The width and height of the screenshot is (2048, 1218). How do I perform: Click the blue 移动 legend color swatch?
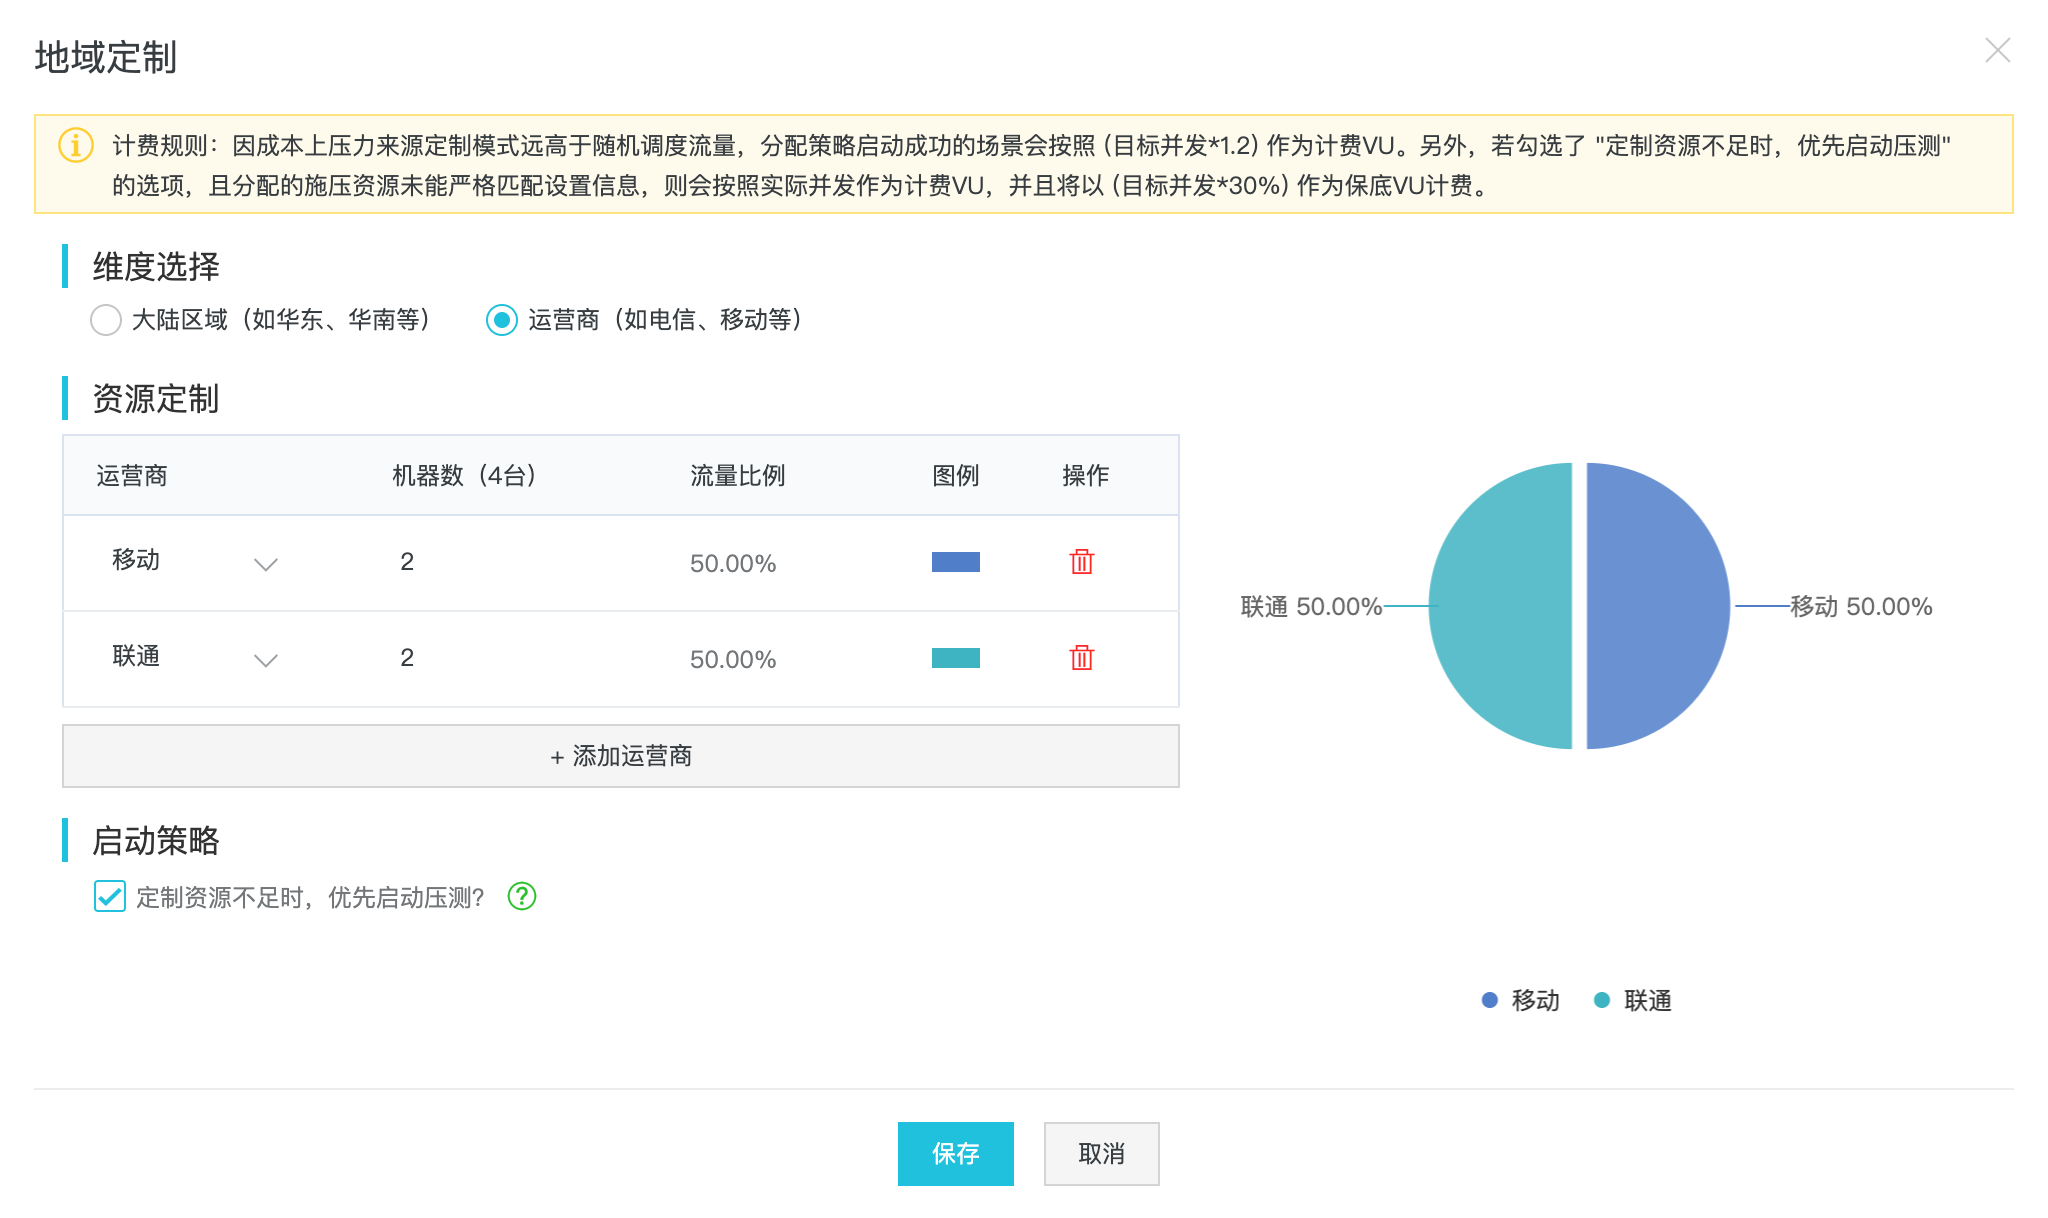click(956, 562)
